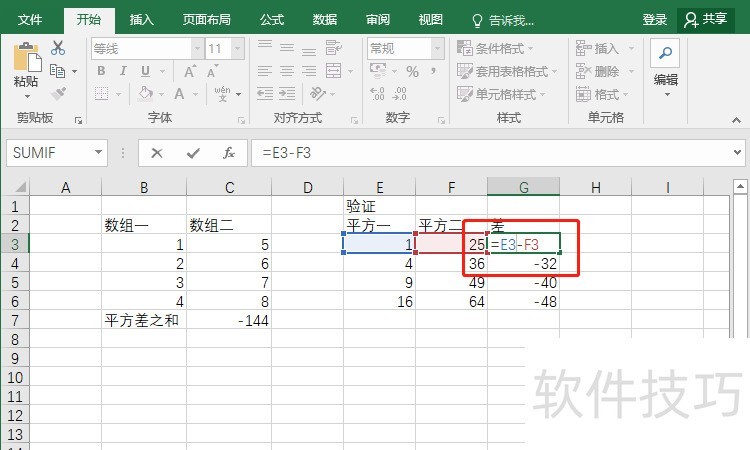Image resolution: width=750 pixels, height=450 pixels.
Task: Open Insert Function fx dialog
Action: tap(229, 153)
